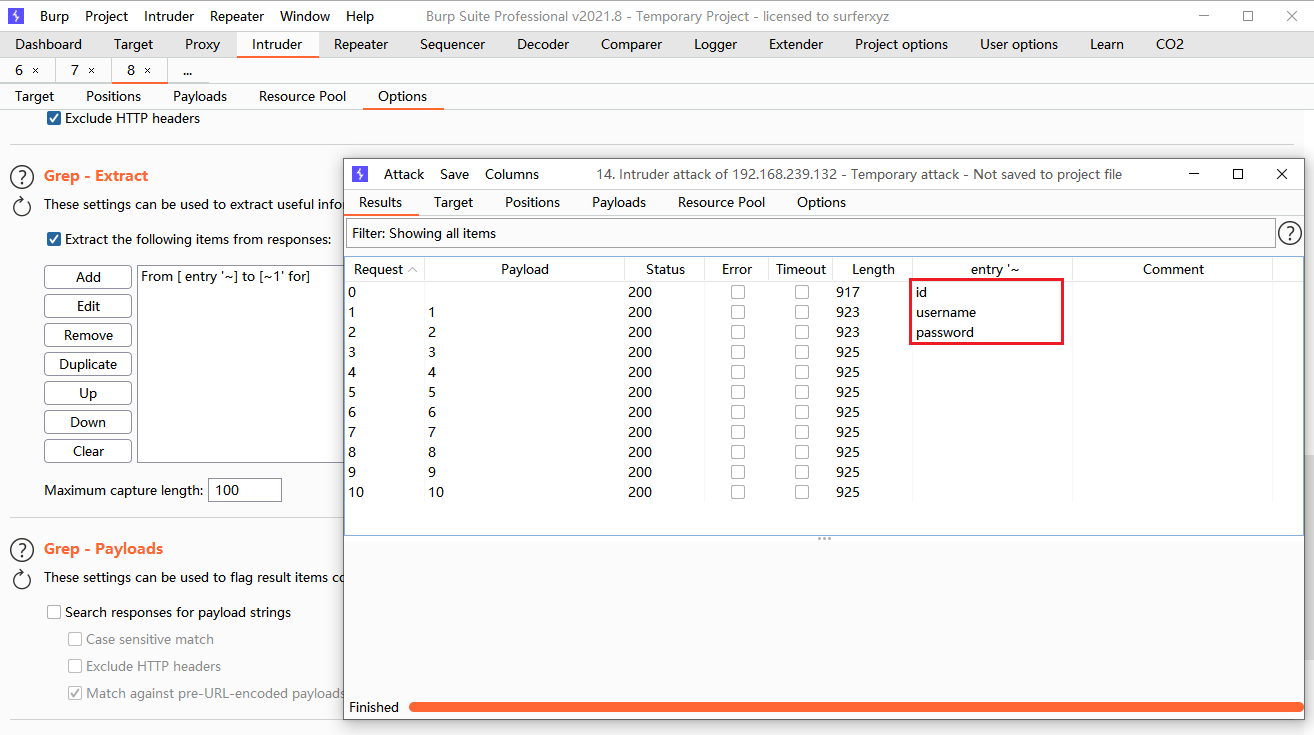Restore defaults for Grep - Extract section
Viewport: 1314px width, 735px height.
[x=22, y=207]
